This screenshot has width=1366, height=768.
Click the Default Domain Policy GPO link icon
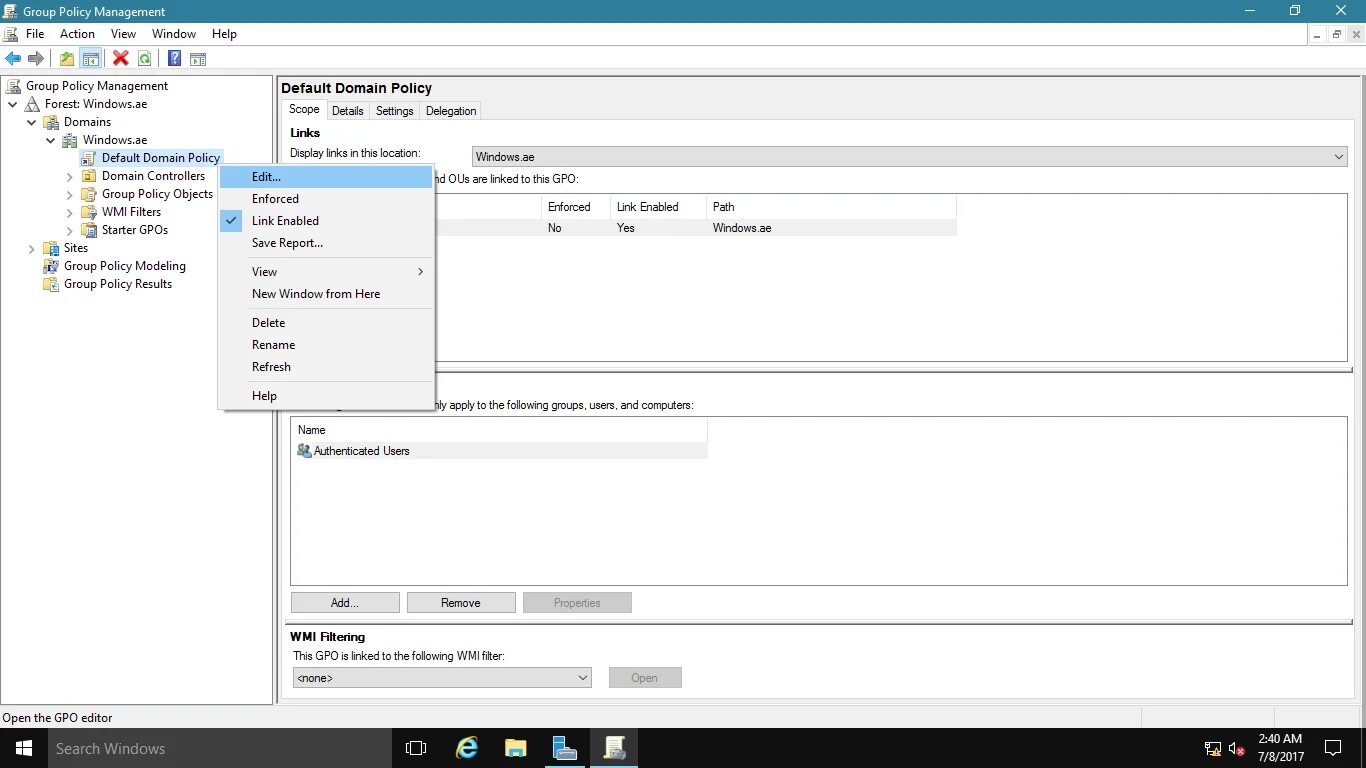pyautogui.click(x=90, y=158)
